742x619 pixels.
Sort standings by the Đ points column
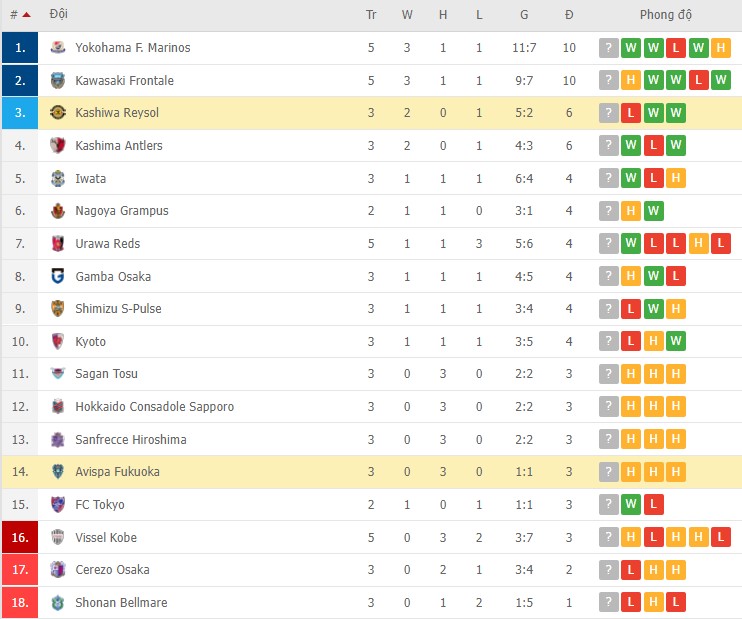569,15
